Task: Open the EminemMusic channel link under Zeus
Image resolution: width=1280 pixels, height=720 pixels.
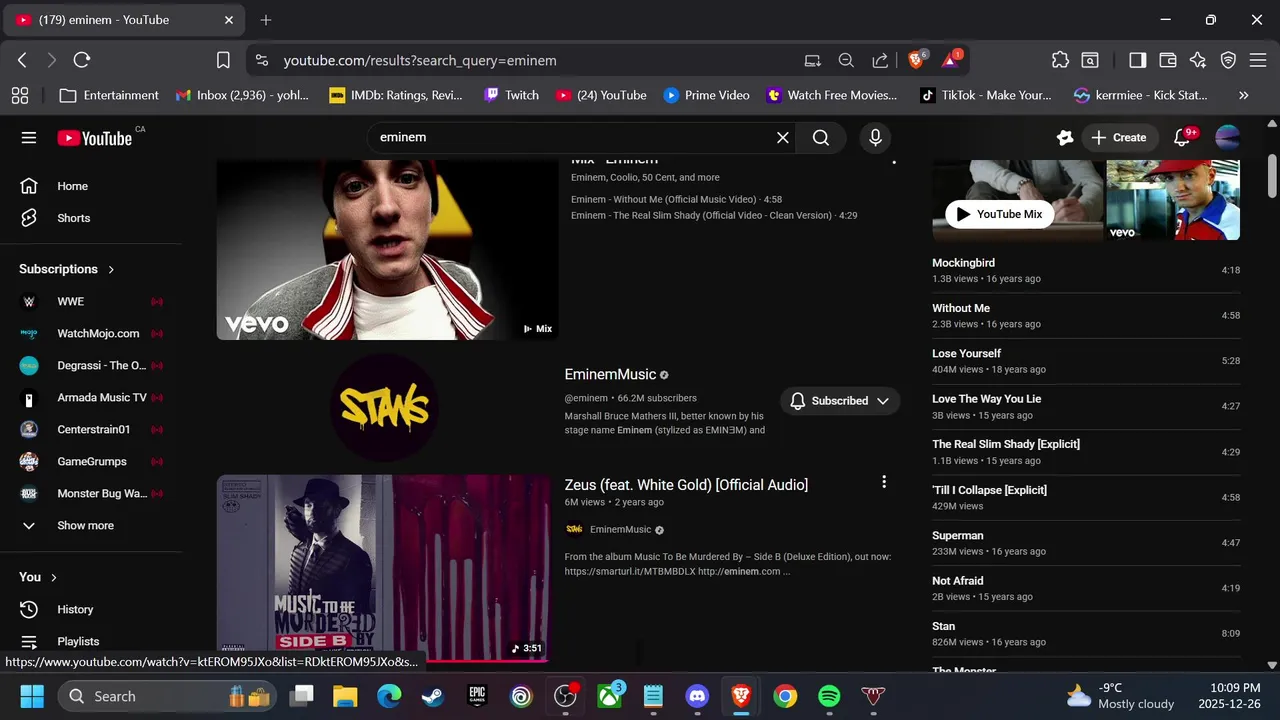Action: pyautogui.click(x=620, y=530)
